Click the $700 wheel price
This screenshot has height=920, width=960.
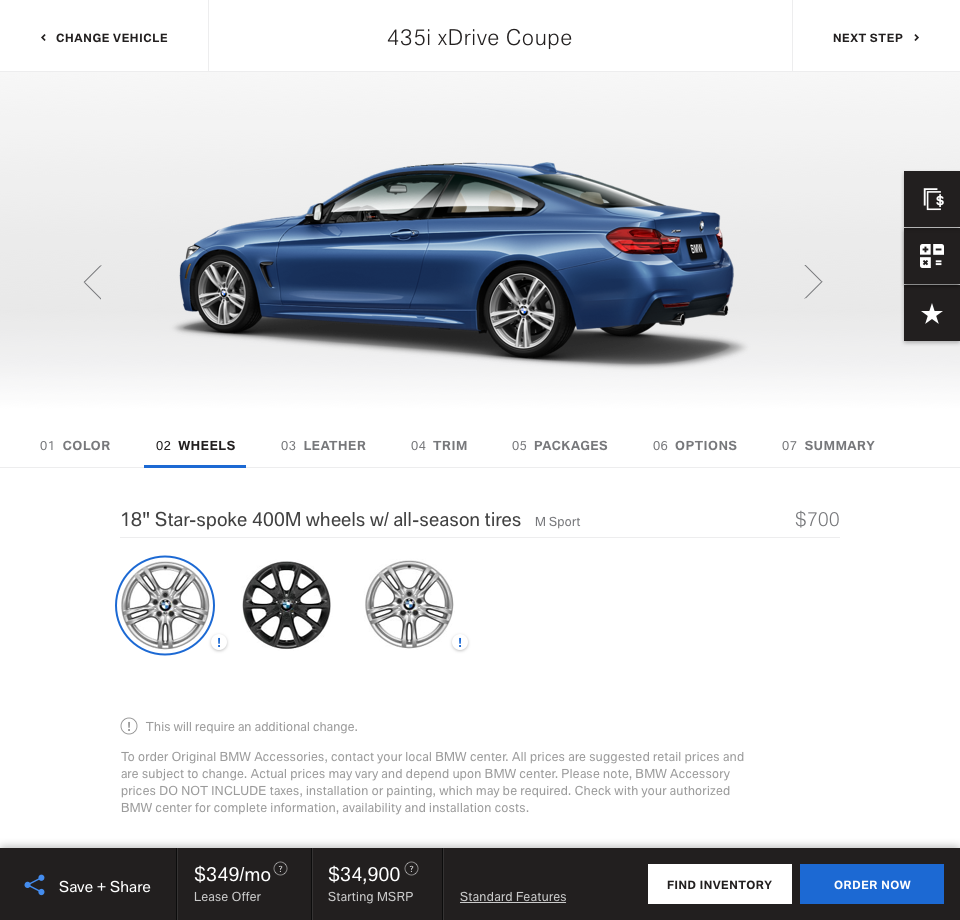click(x=817, y=520)
